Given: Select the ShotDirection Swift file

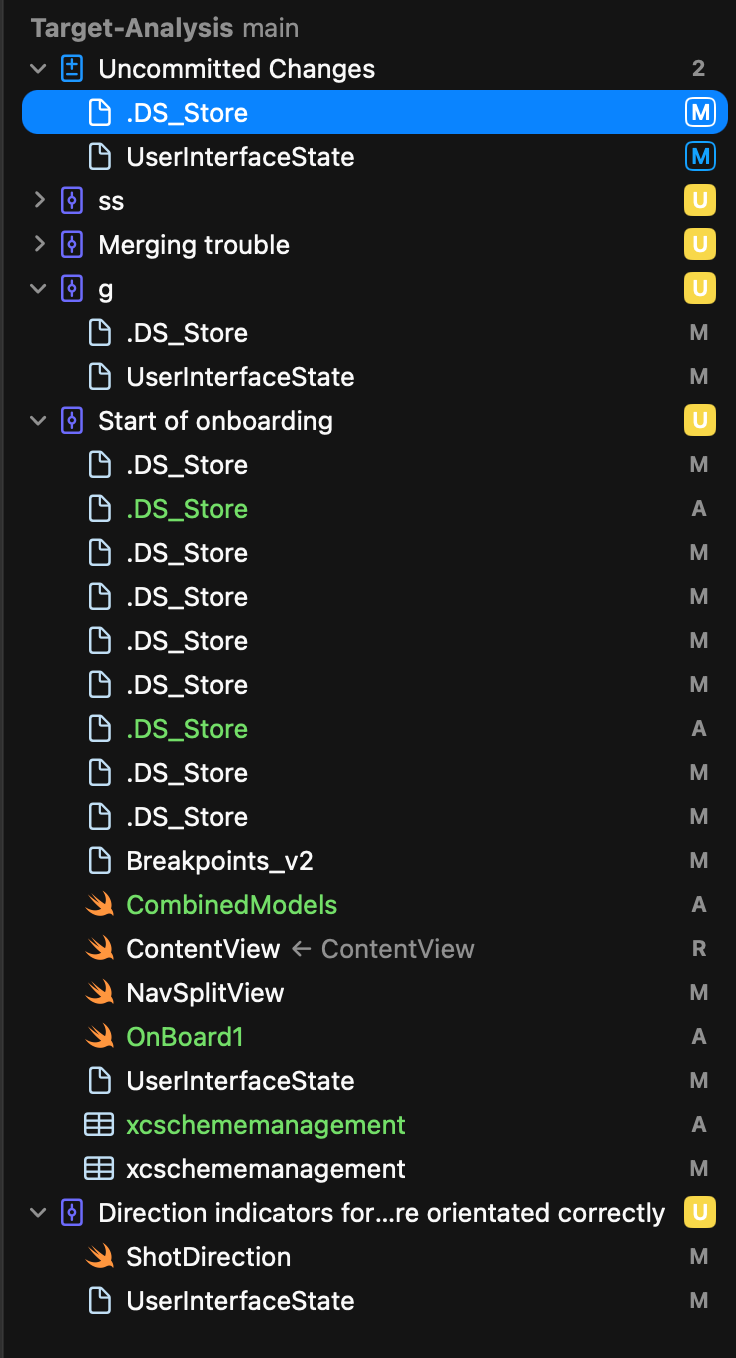Looking at the screenshot, I should [208, 1257].
